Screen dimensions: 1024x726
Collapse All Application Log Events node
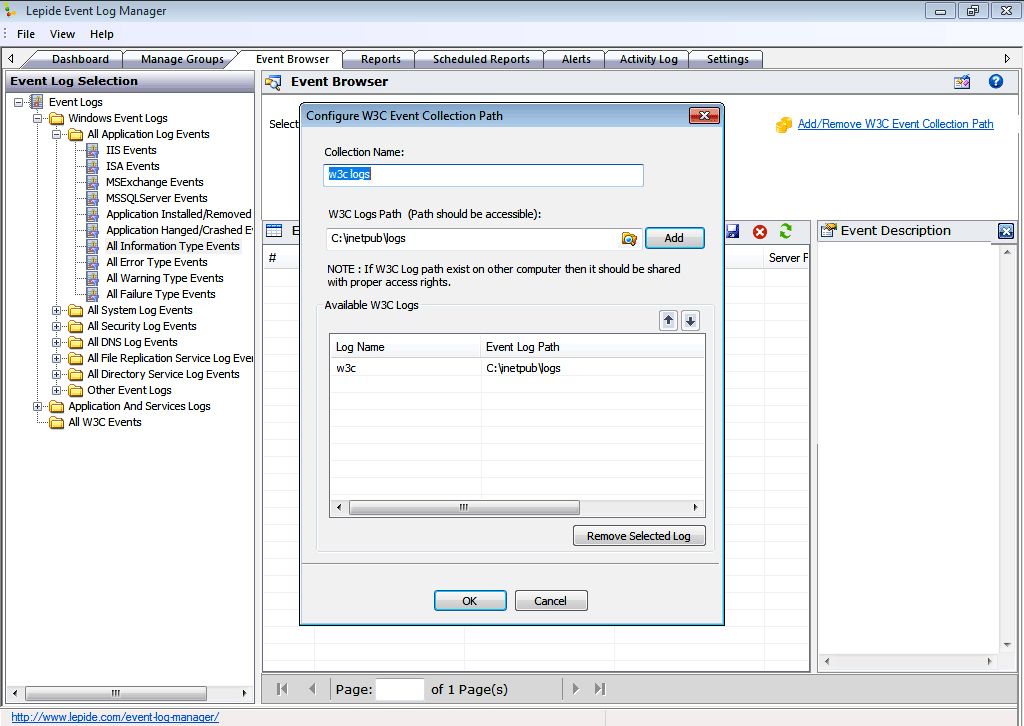point(57,134)
